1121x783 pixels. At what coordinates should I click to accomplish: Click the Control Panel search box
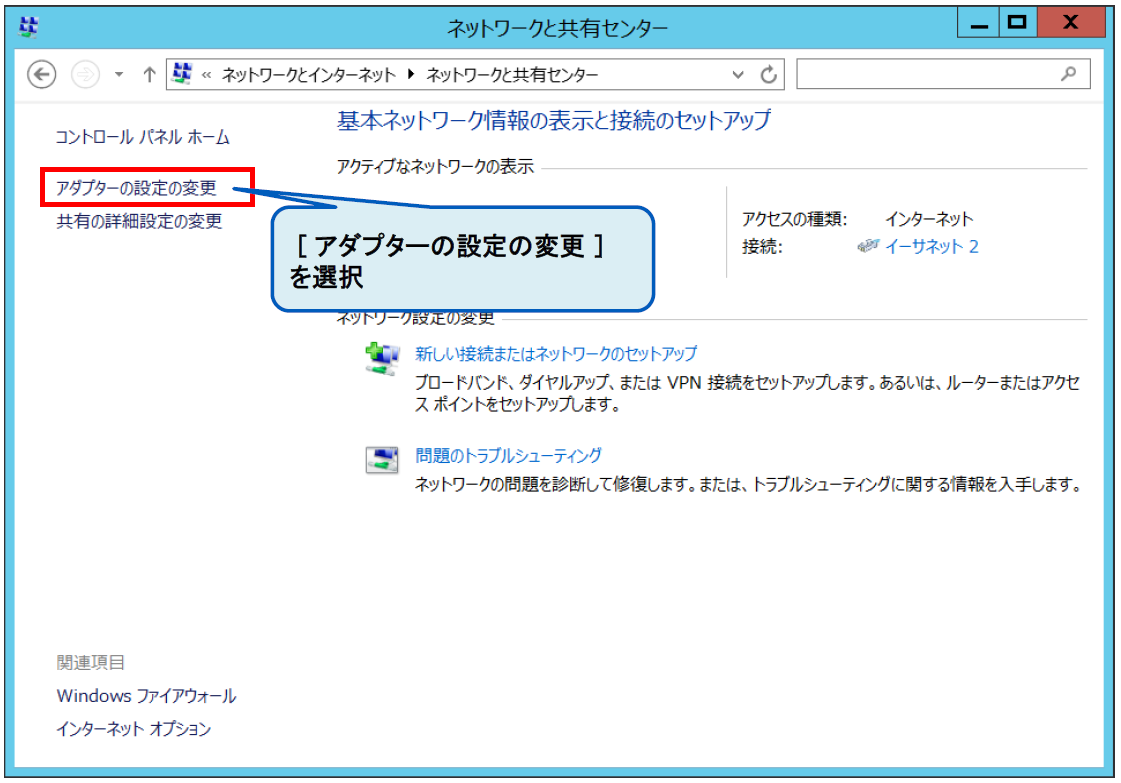(x=930, y=74)
